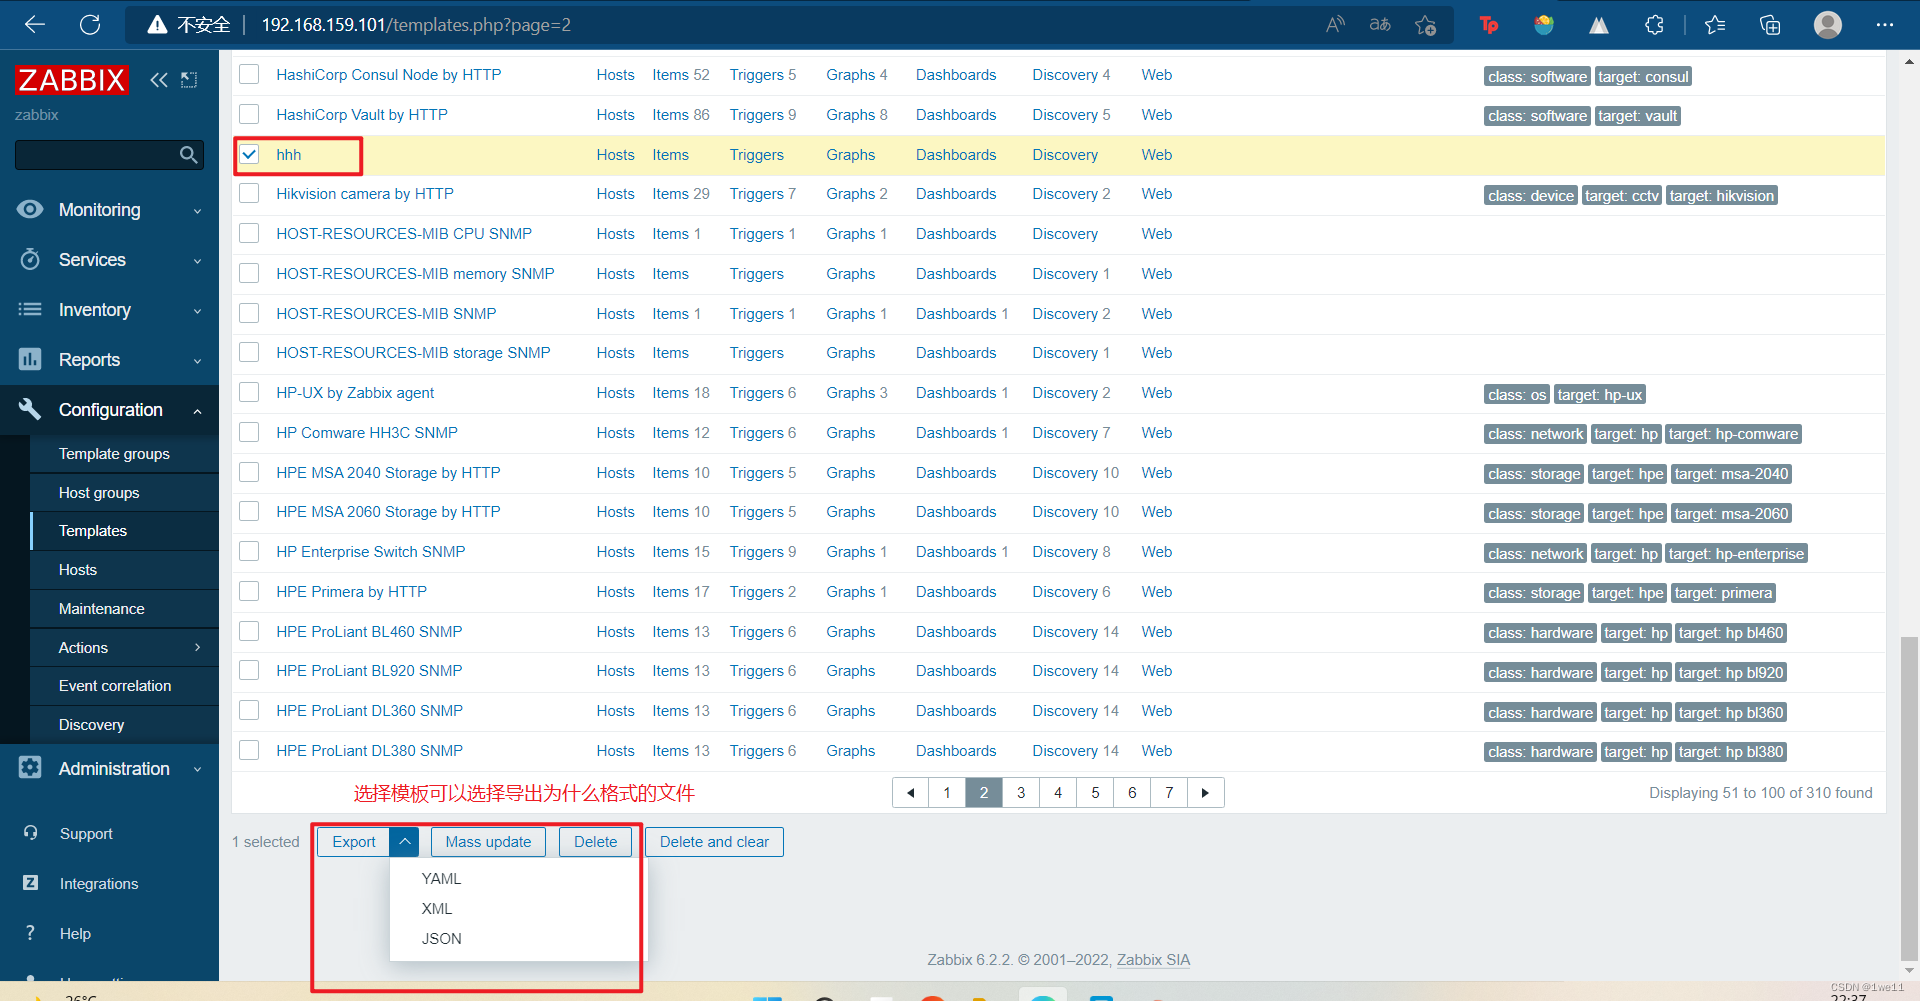This screenshot has height=1001, width=1920.
Task: Go to next page arrow in pagination
Action: (x=1205, y=793)
